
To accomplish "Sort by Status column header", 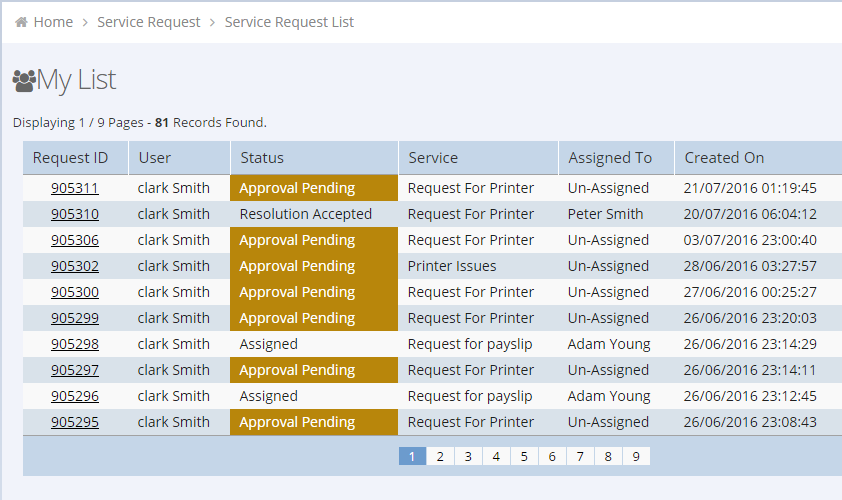I will point(262,158).
